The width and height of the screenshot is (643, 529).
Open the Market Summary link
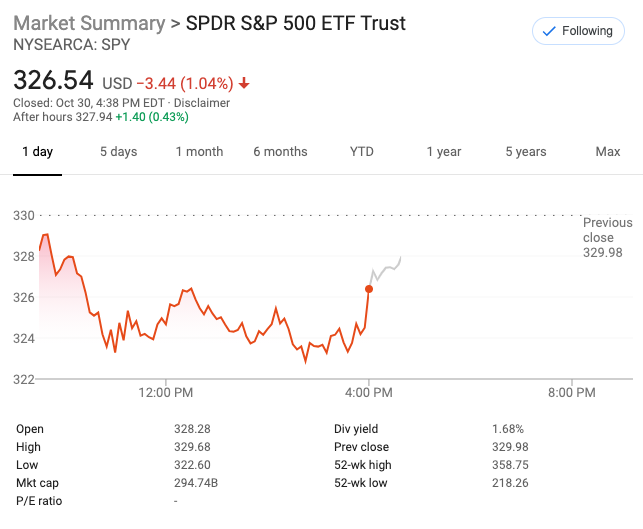88,23
